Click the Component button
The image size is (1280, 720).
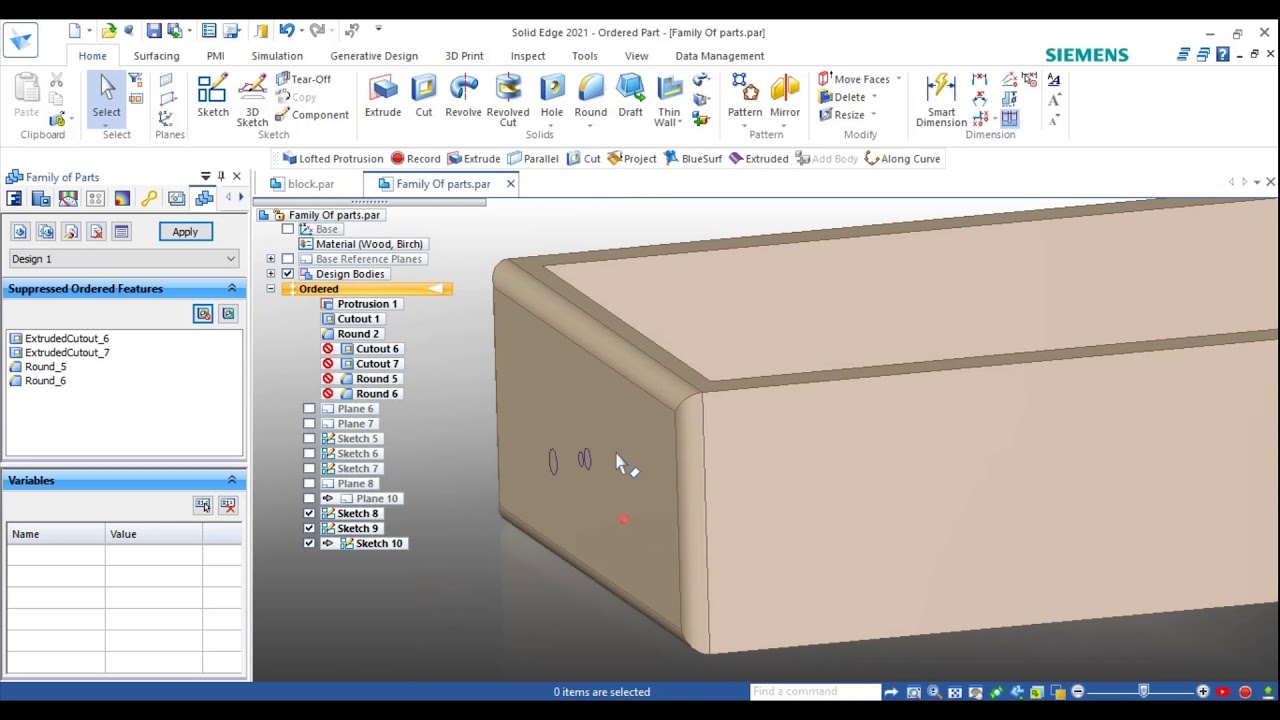coord(312,115)
